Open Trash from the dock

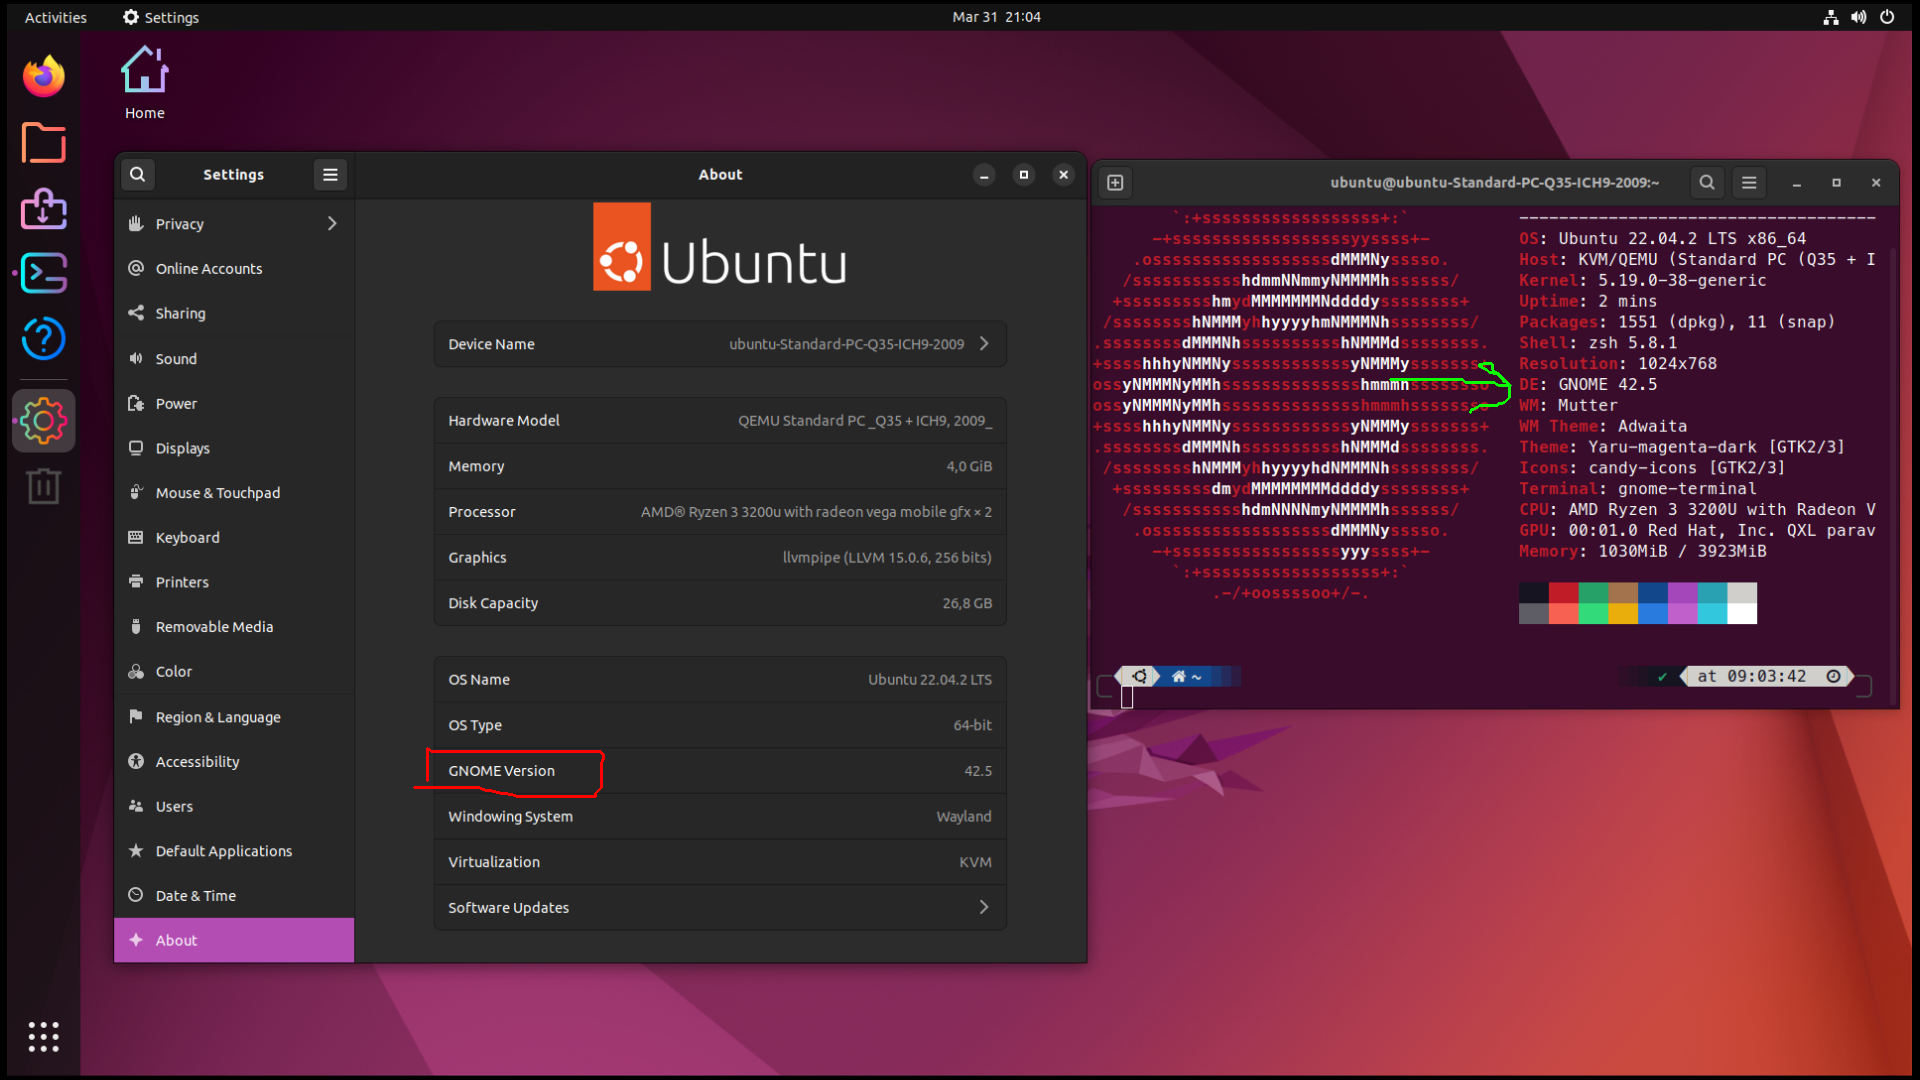click(43, 487)
